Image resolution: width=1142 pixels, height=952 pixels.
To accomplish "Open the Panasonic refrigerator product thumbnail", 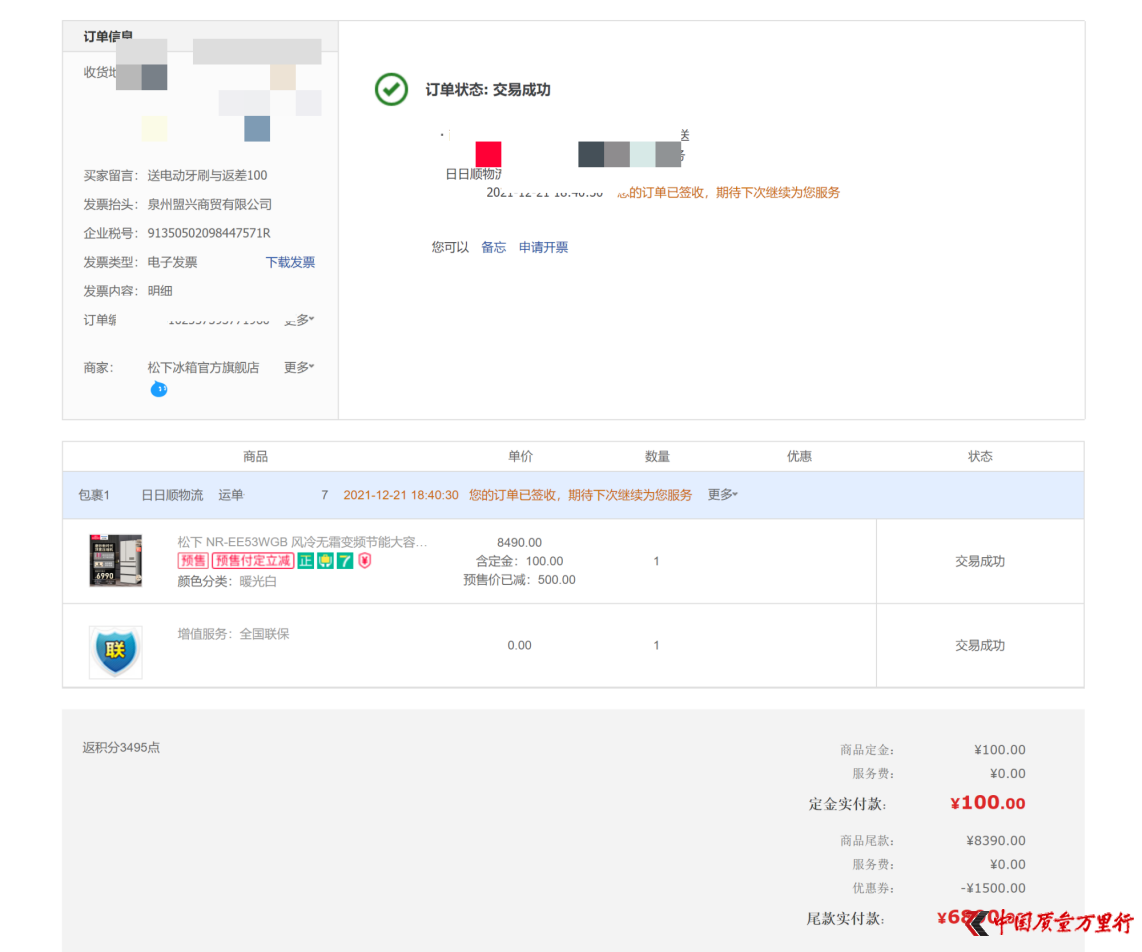I will click(116, 560).
